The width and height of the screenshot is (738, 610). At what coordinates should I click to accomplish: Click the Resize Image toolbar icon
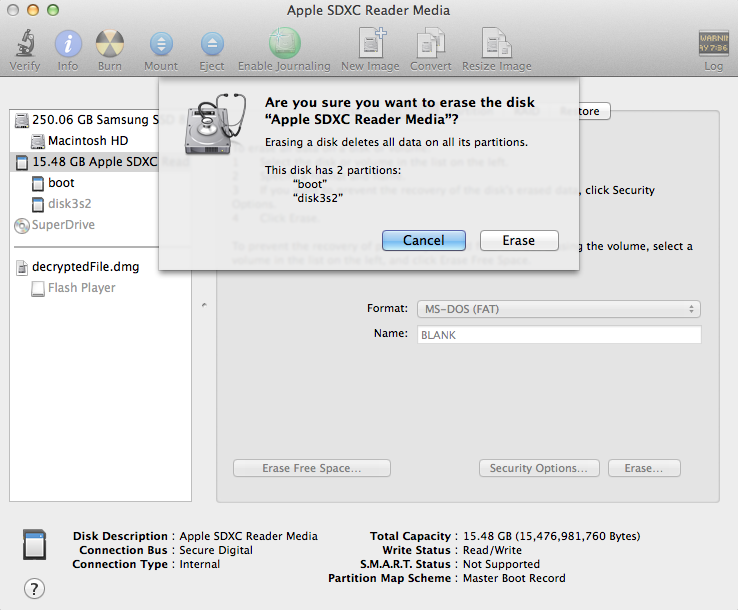click(497, 43)
